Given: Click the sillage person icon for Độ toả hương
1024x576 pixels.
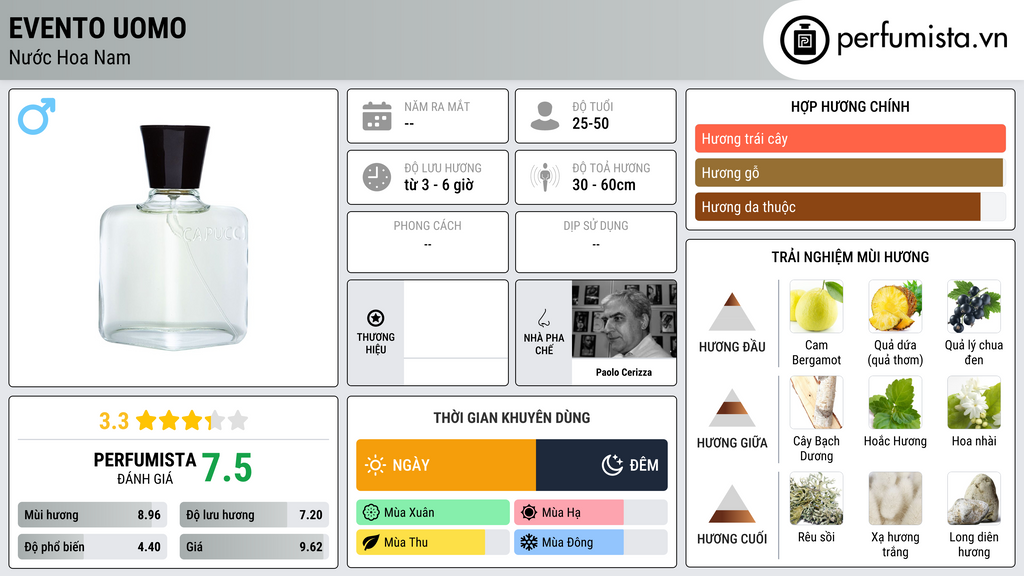Looking at the screenshot, I should 545,177.
